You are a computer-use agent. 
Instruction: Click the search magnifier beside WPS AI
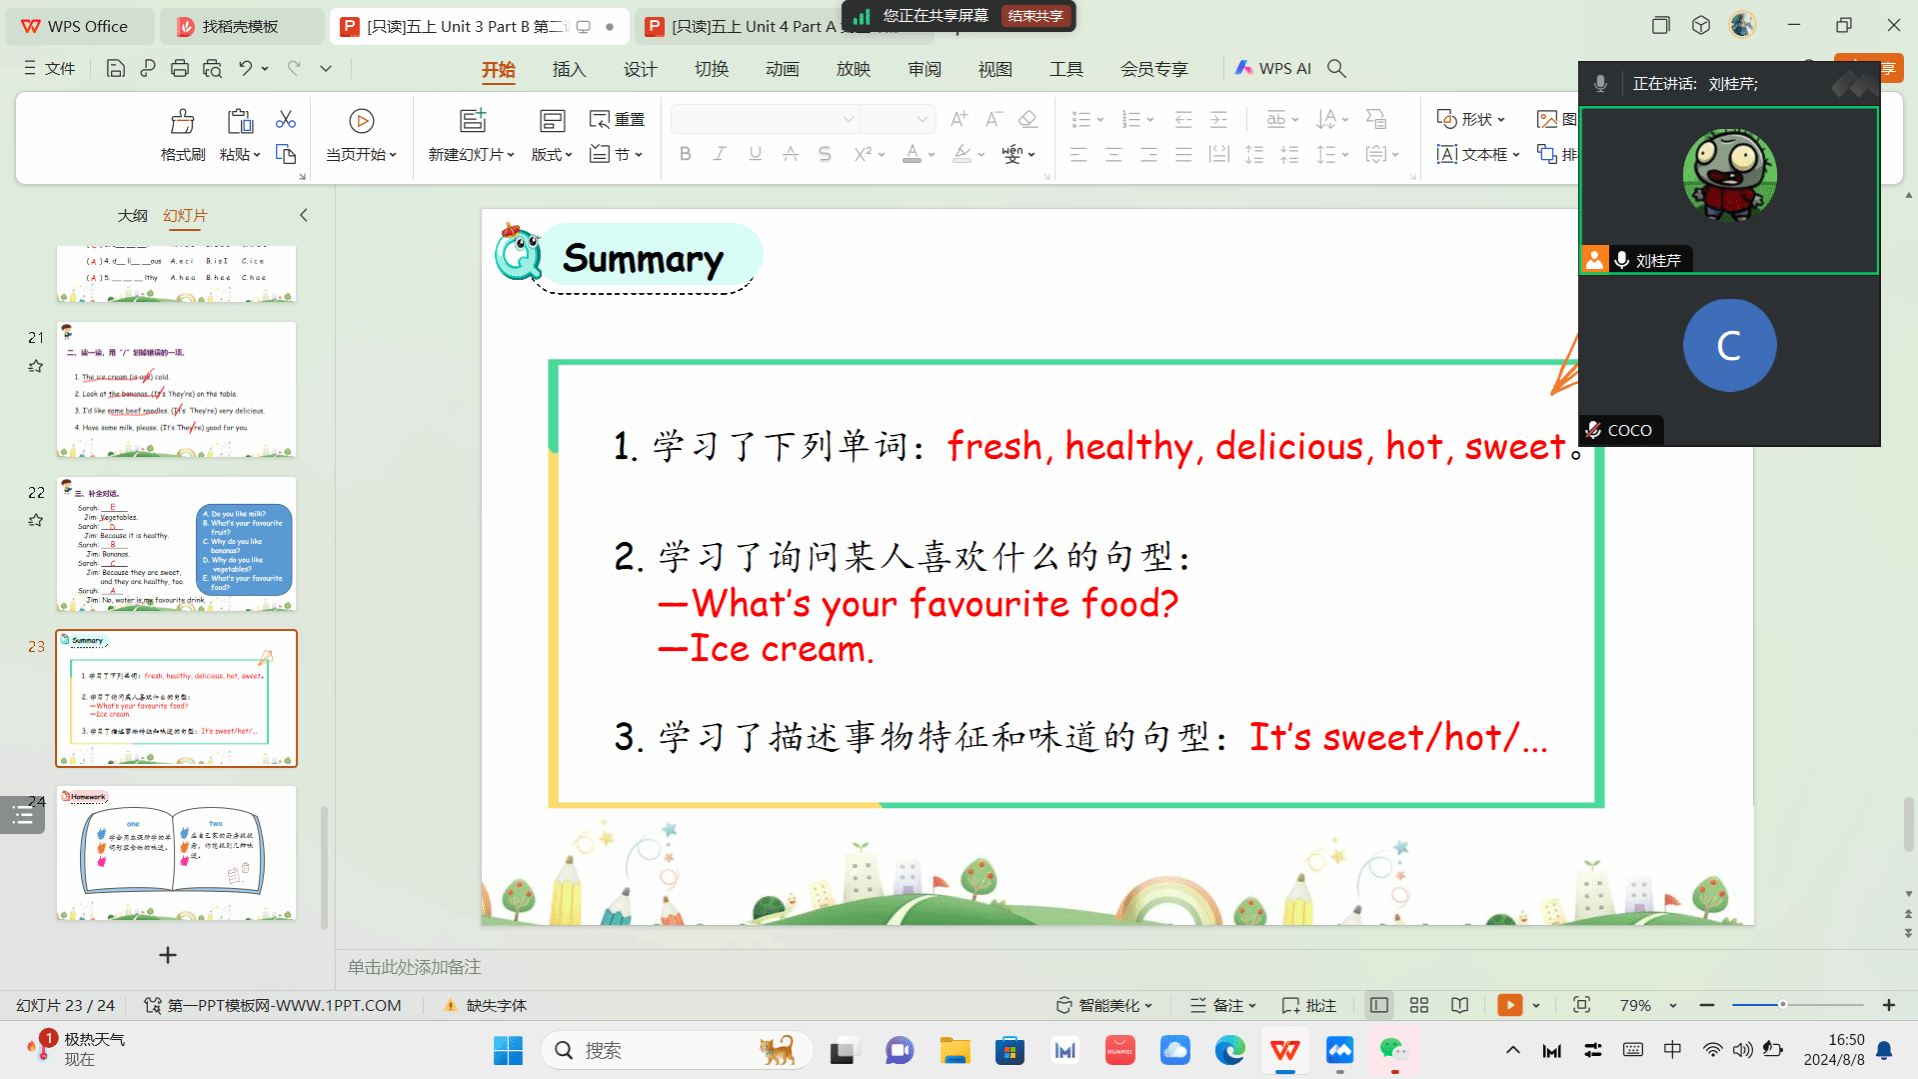pos(1336,68)
